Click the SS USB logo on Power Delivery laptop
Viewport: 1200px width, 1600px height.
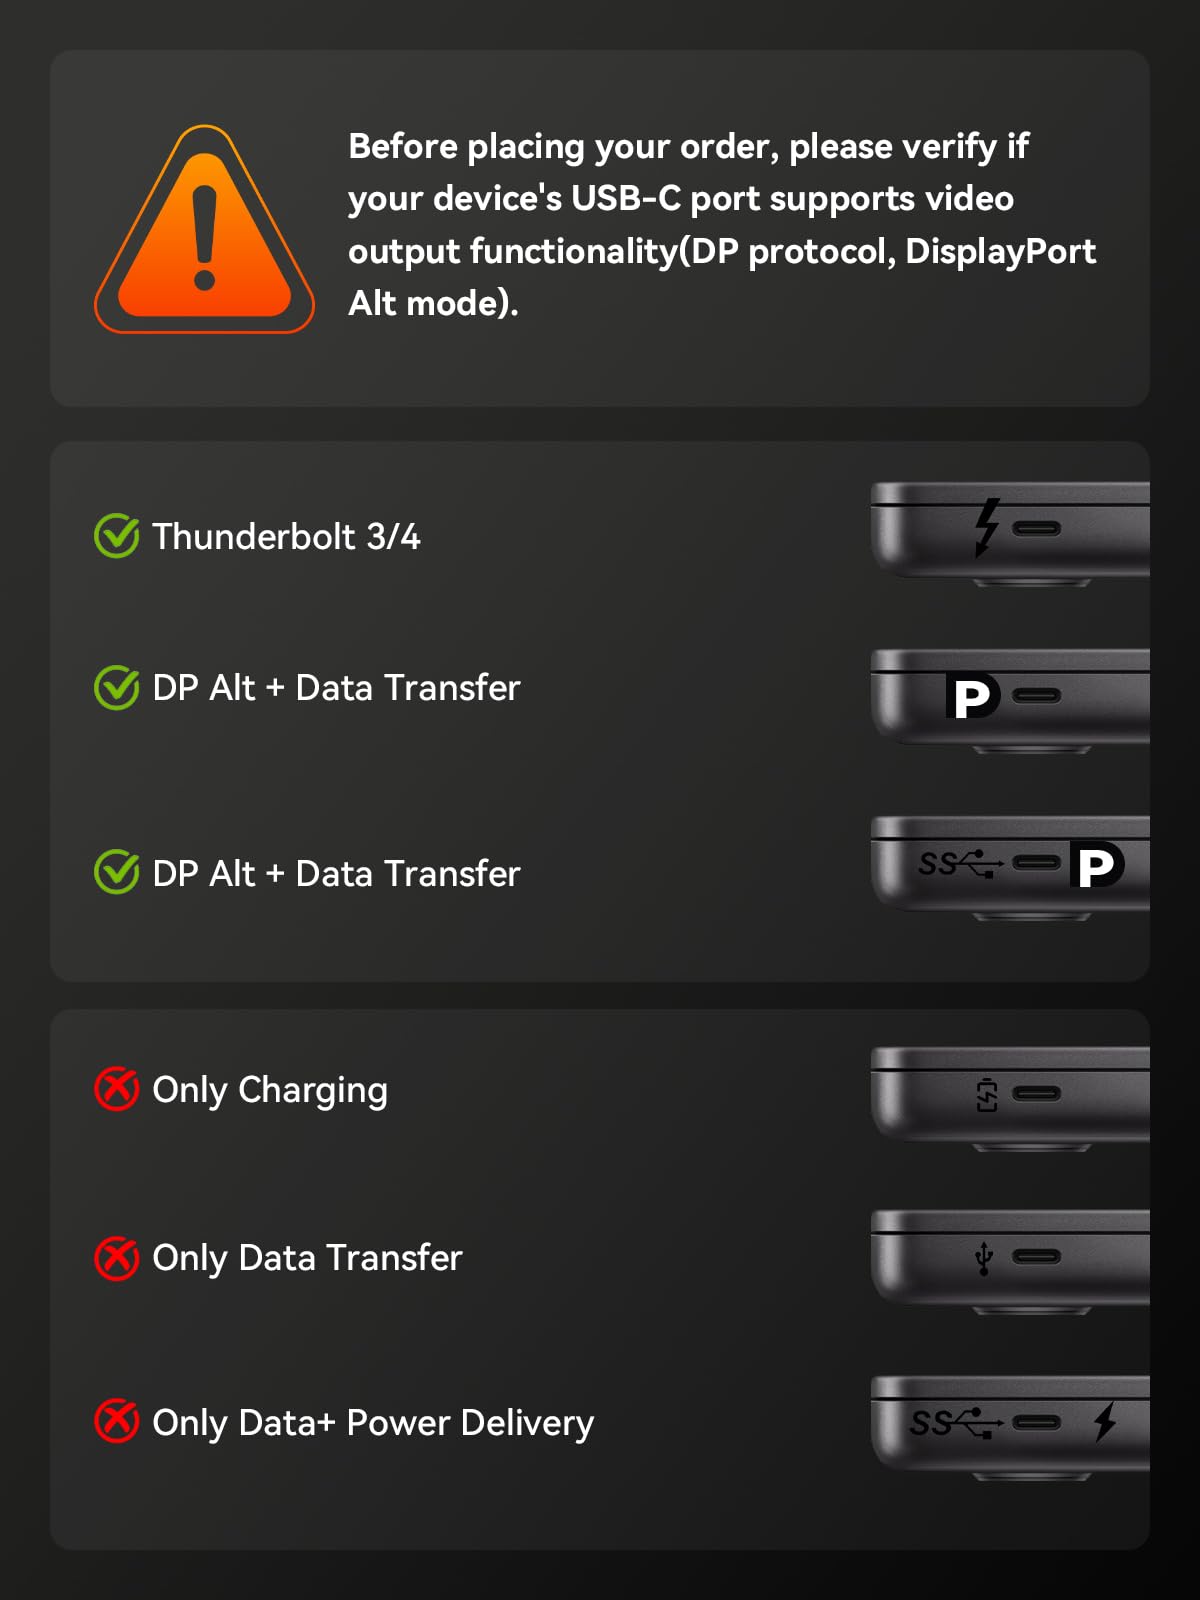point(955,1422)
